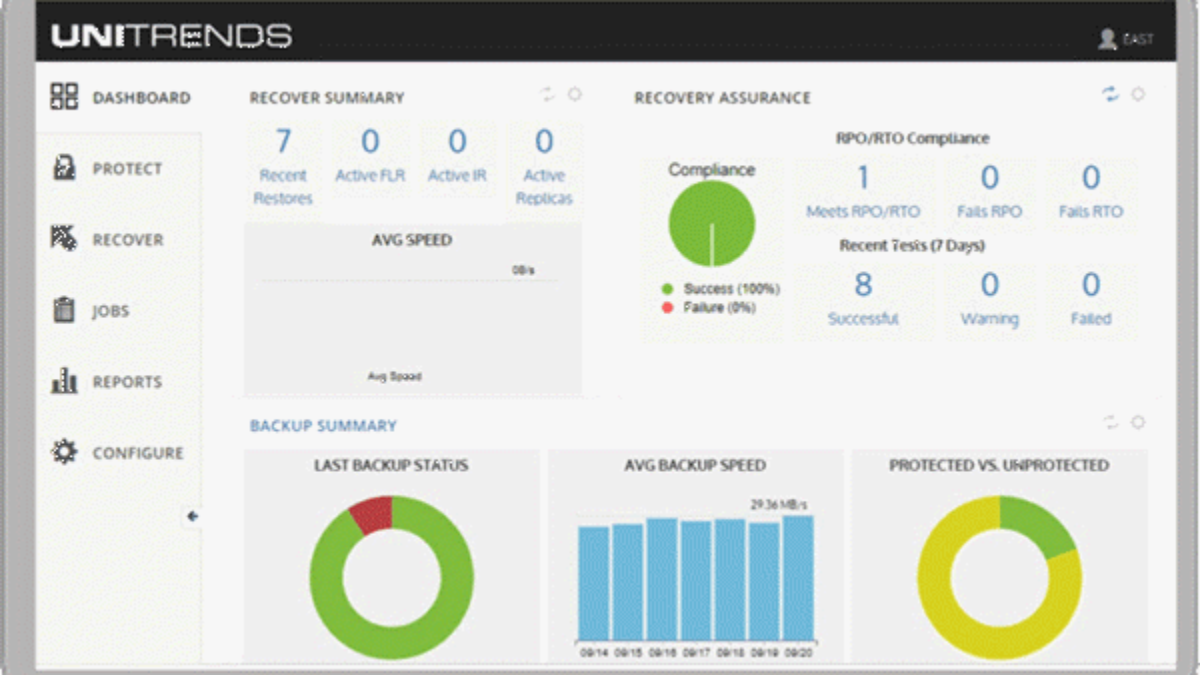Open Backup Summary panel settings circle

pyautogui.click(x=1138, y=422)
